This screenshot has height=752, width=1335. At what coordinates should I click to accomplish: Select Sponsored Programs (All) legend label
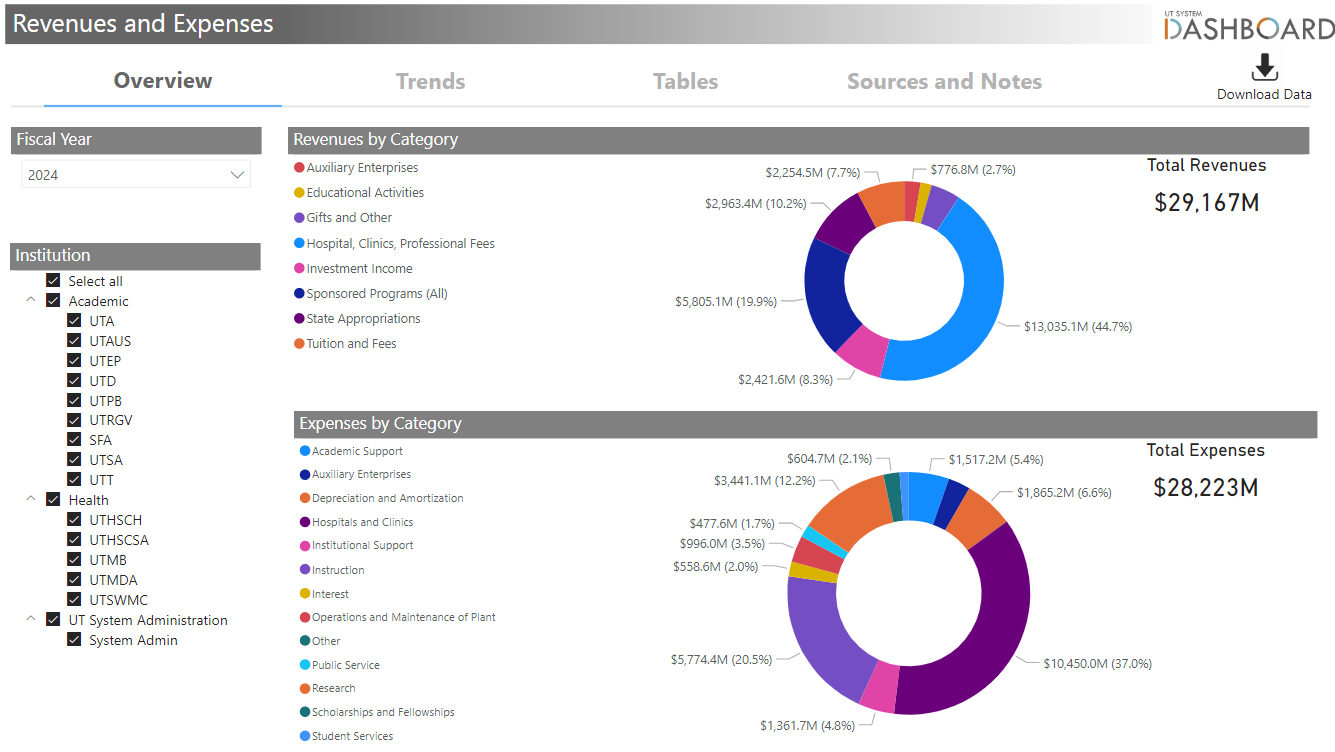[377, 293]
